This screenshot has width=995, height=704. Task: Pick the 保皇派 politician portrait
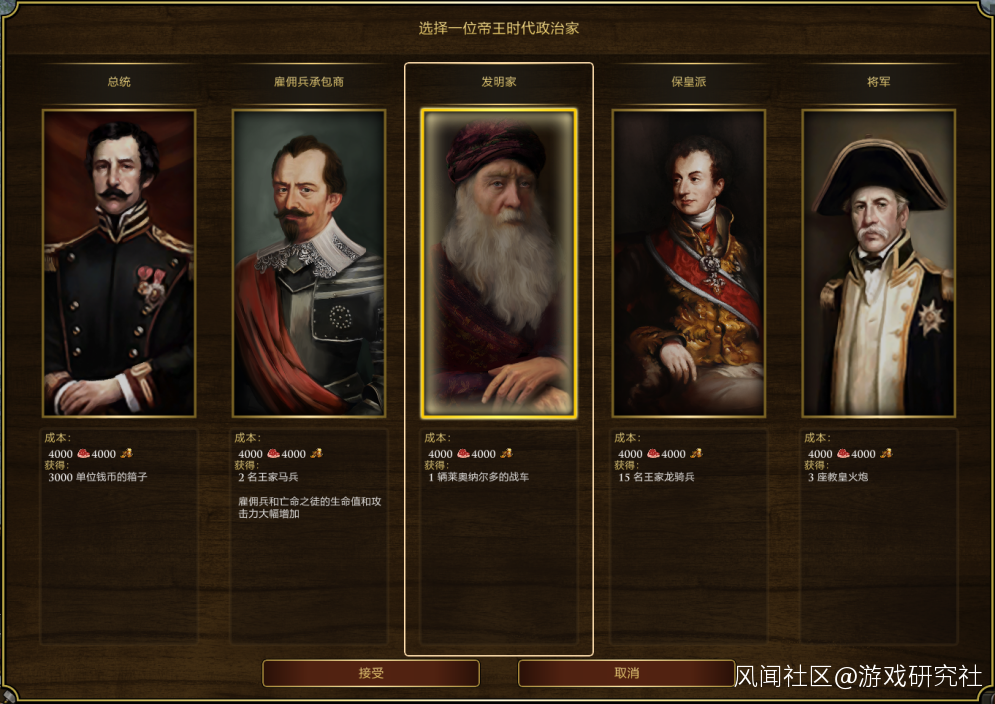tap(689, 263)
